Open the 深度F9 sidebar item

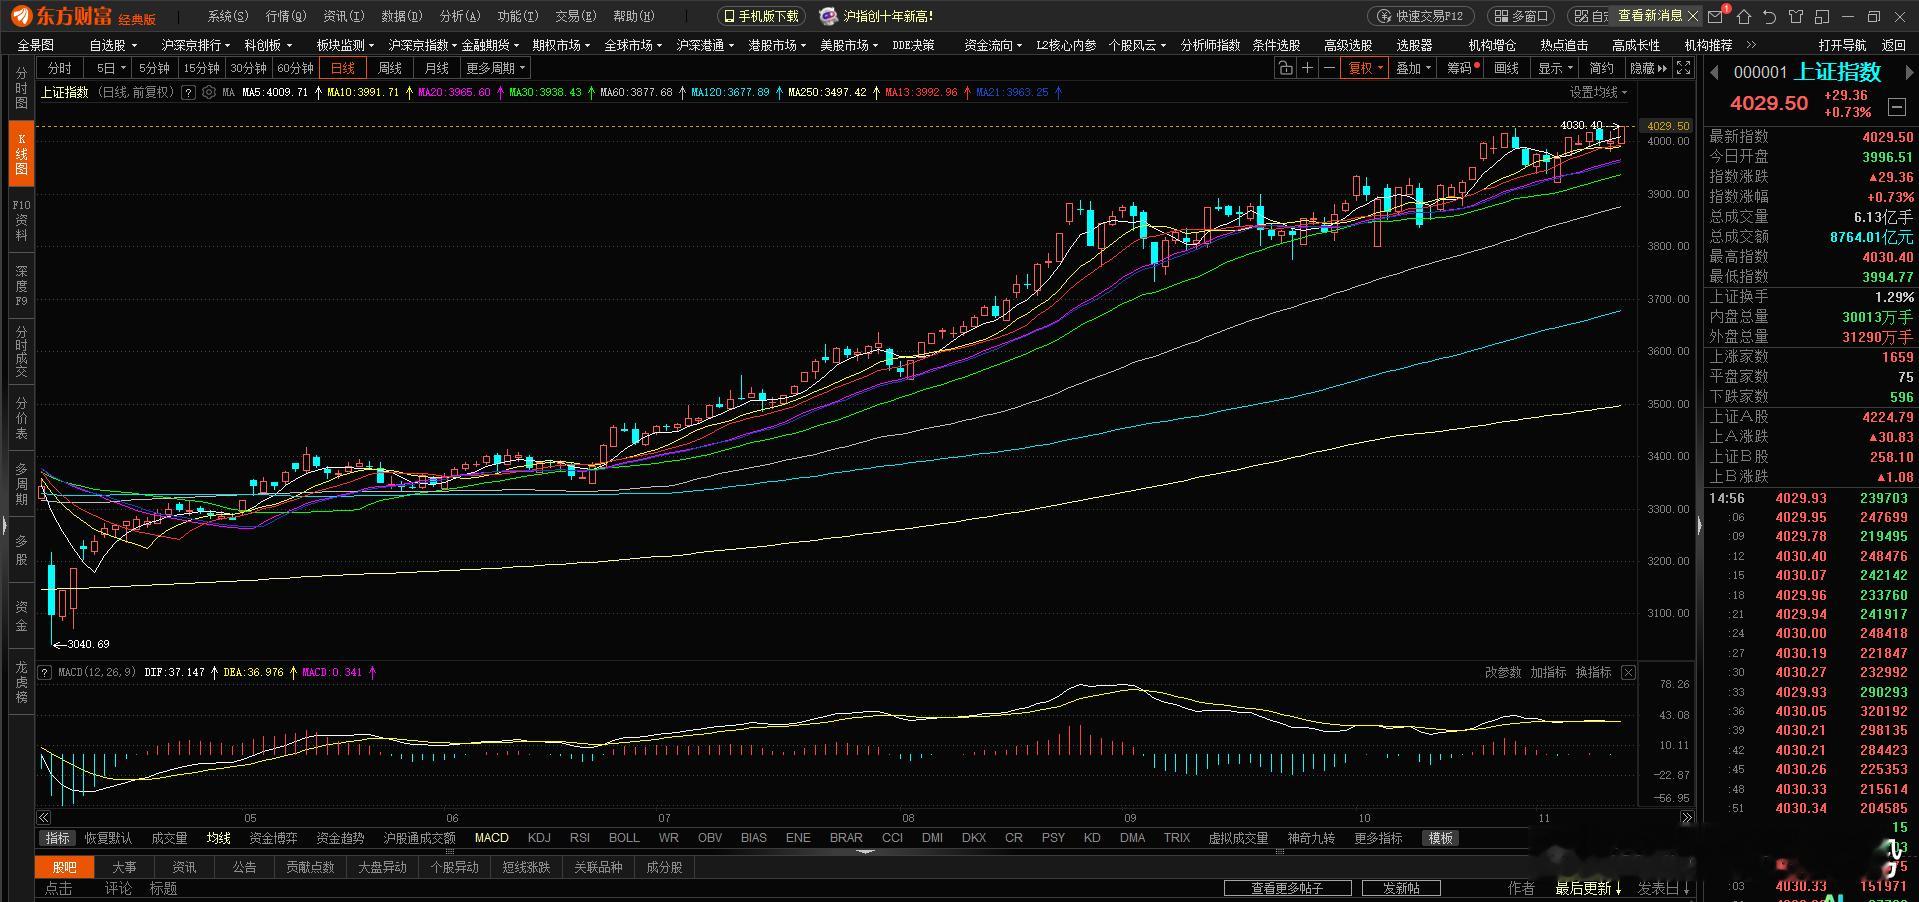21,286
